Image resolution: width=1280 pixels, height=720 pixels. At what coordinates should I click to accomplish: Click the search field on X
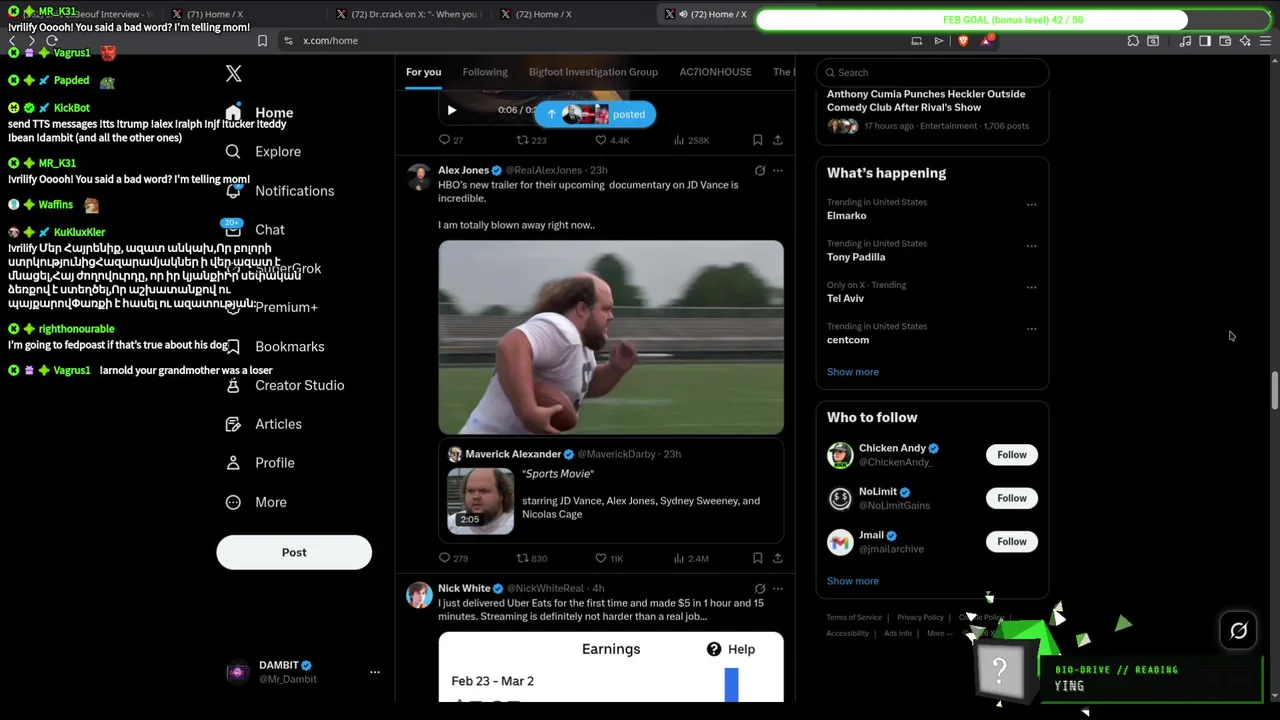[x=932, y=72]
